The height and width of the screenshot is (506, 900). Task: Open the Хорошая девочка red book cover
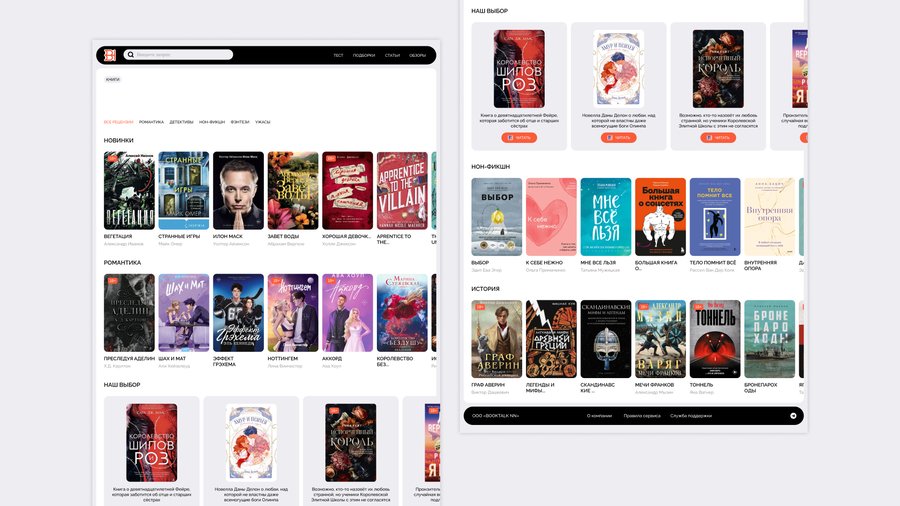click(347, 190)
